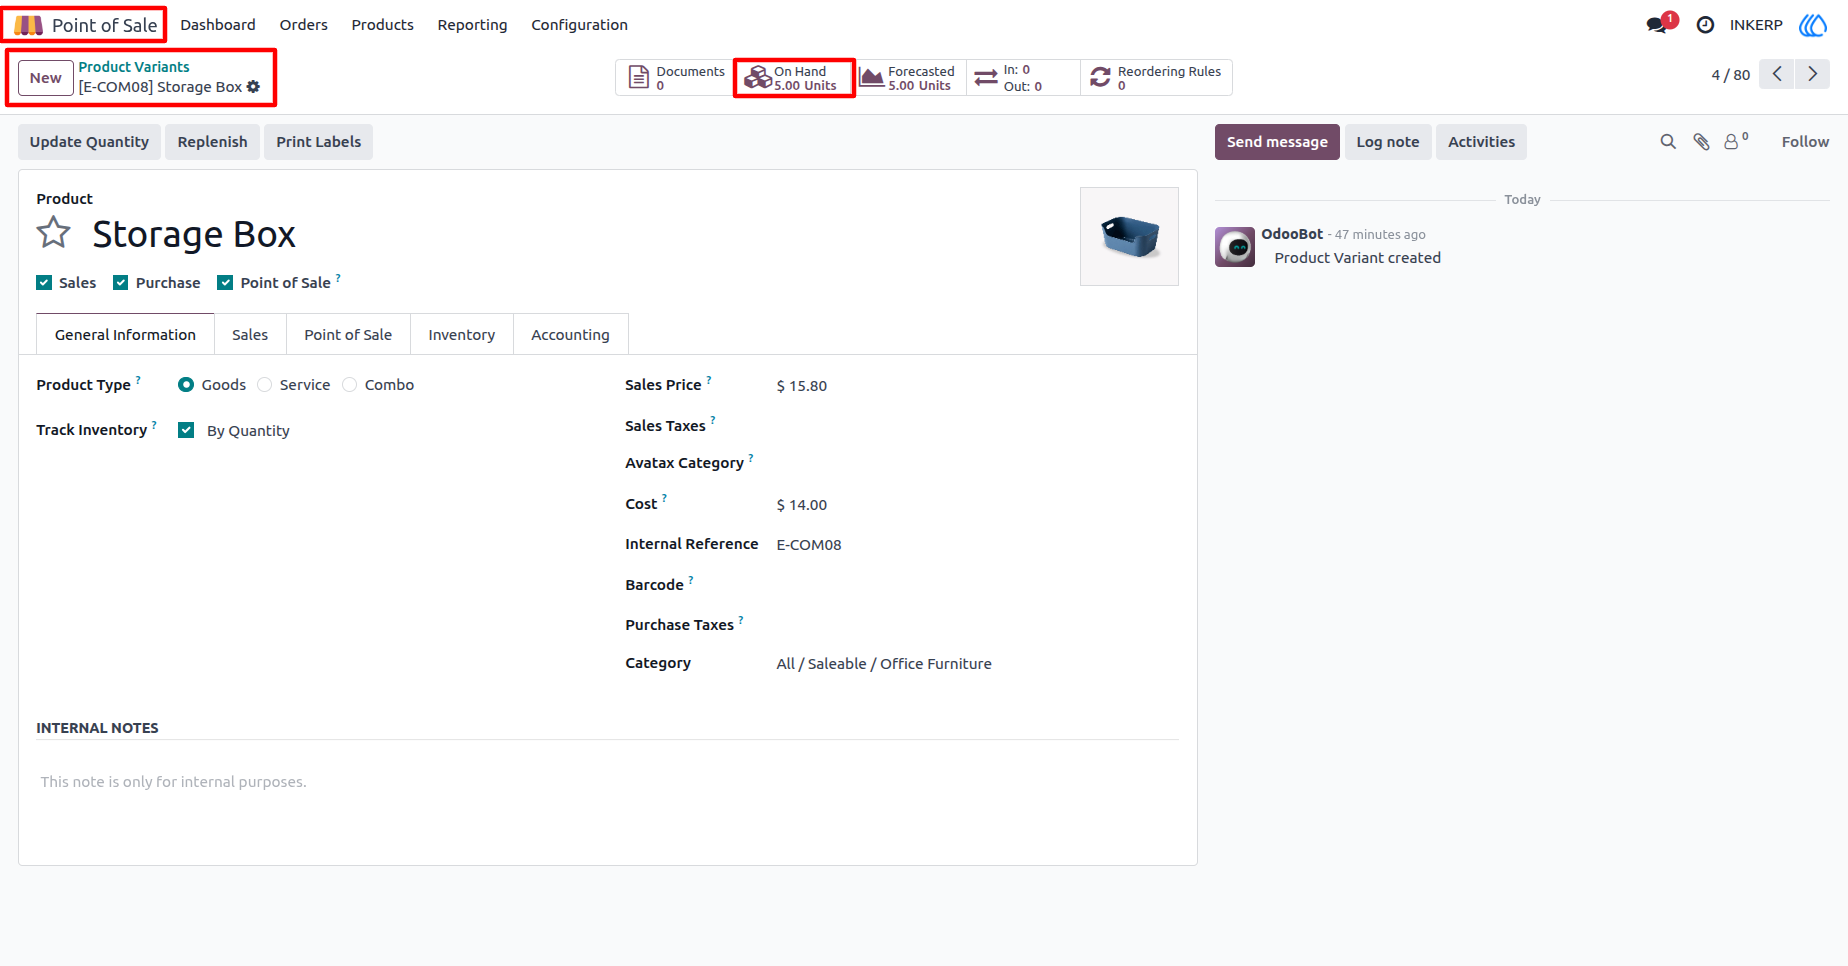1848x966 pixels.
Task: Click the internal notes text area
Action: click(607, 782)
